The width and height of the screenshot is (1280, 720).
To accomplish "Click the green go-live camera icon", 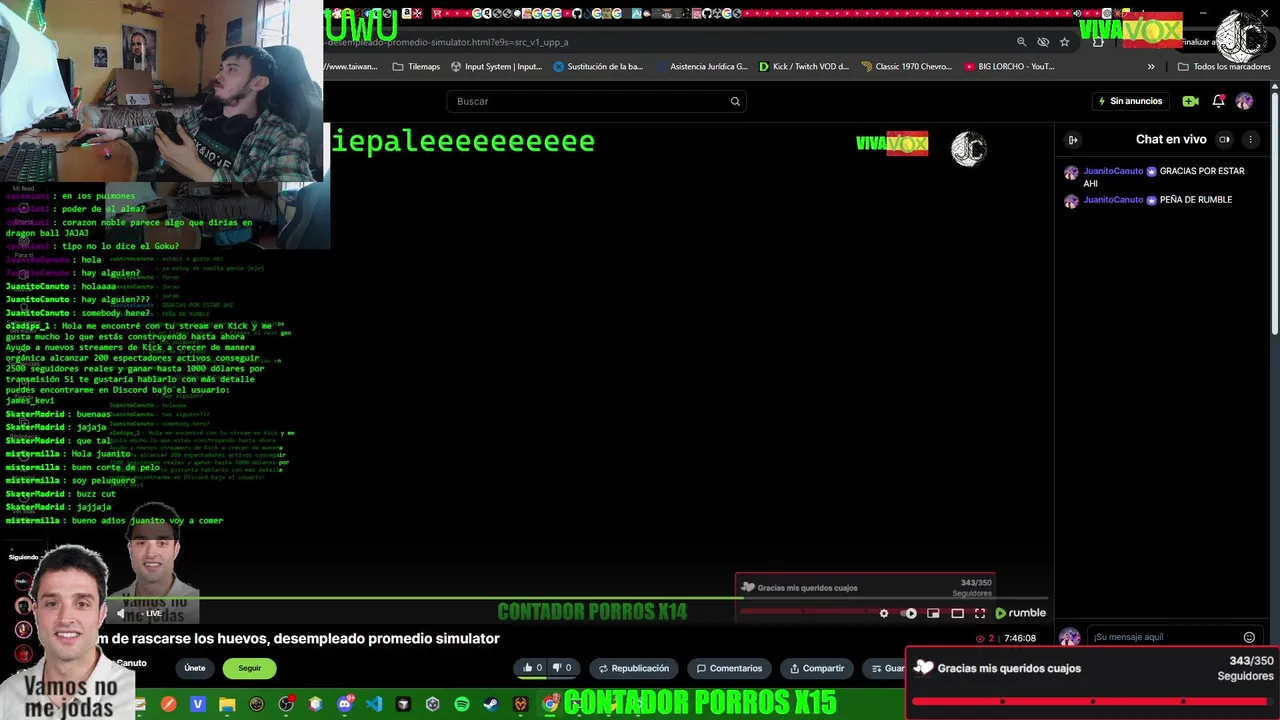I will click(x=1190, y=101).
